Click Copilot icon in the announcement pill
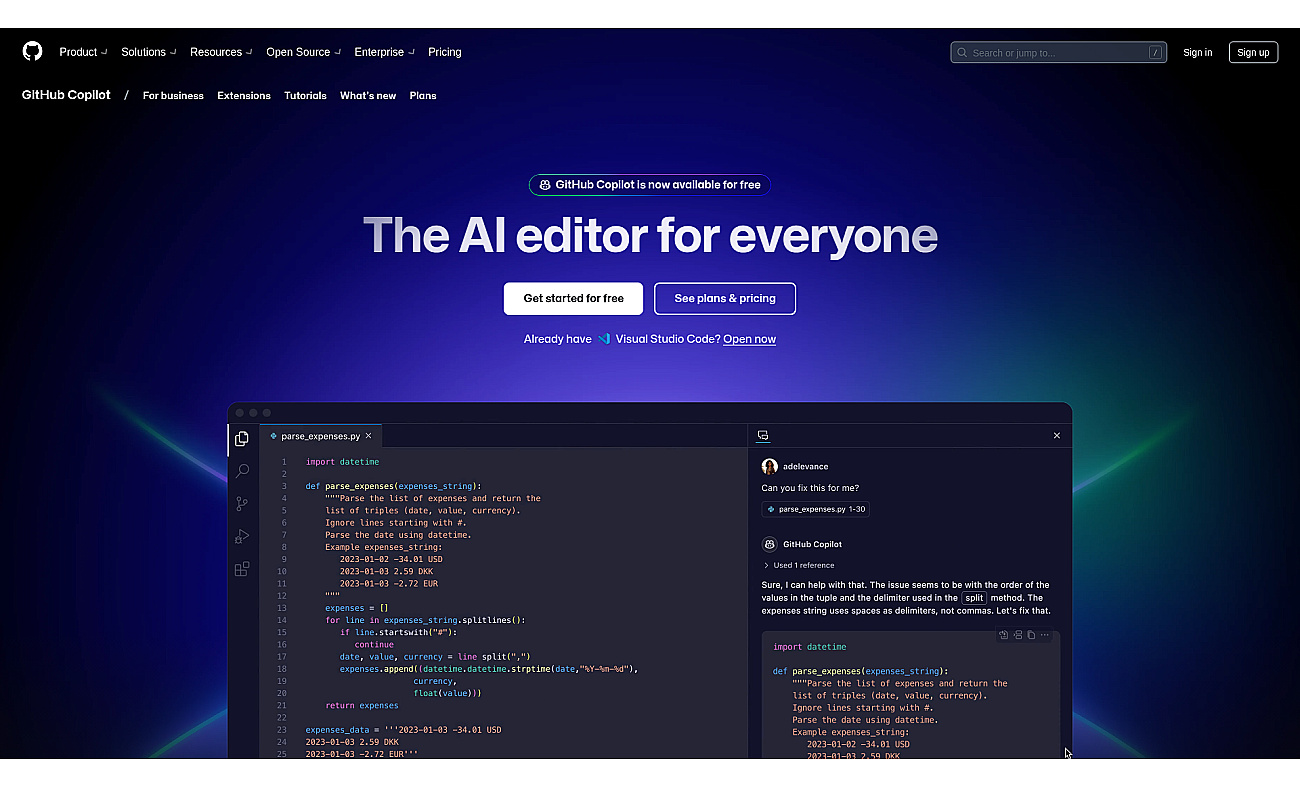 pos(545,185)
